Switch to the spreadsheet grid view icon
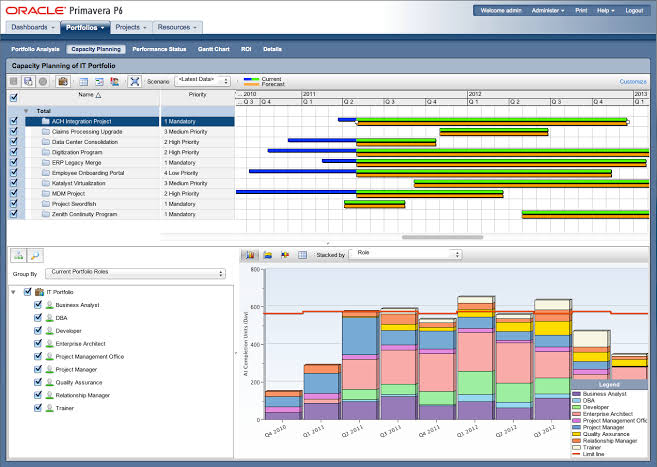 303,255
